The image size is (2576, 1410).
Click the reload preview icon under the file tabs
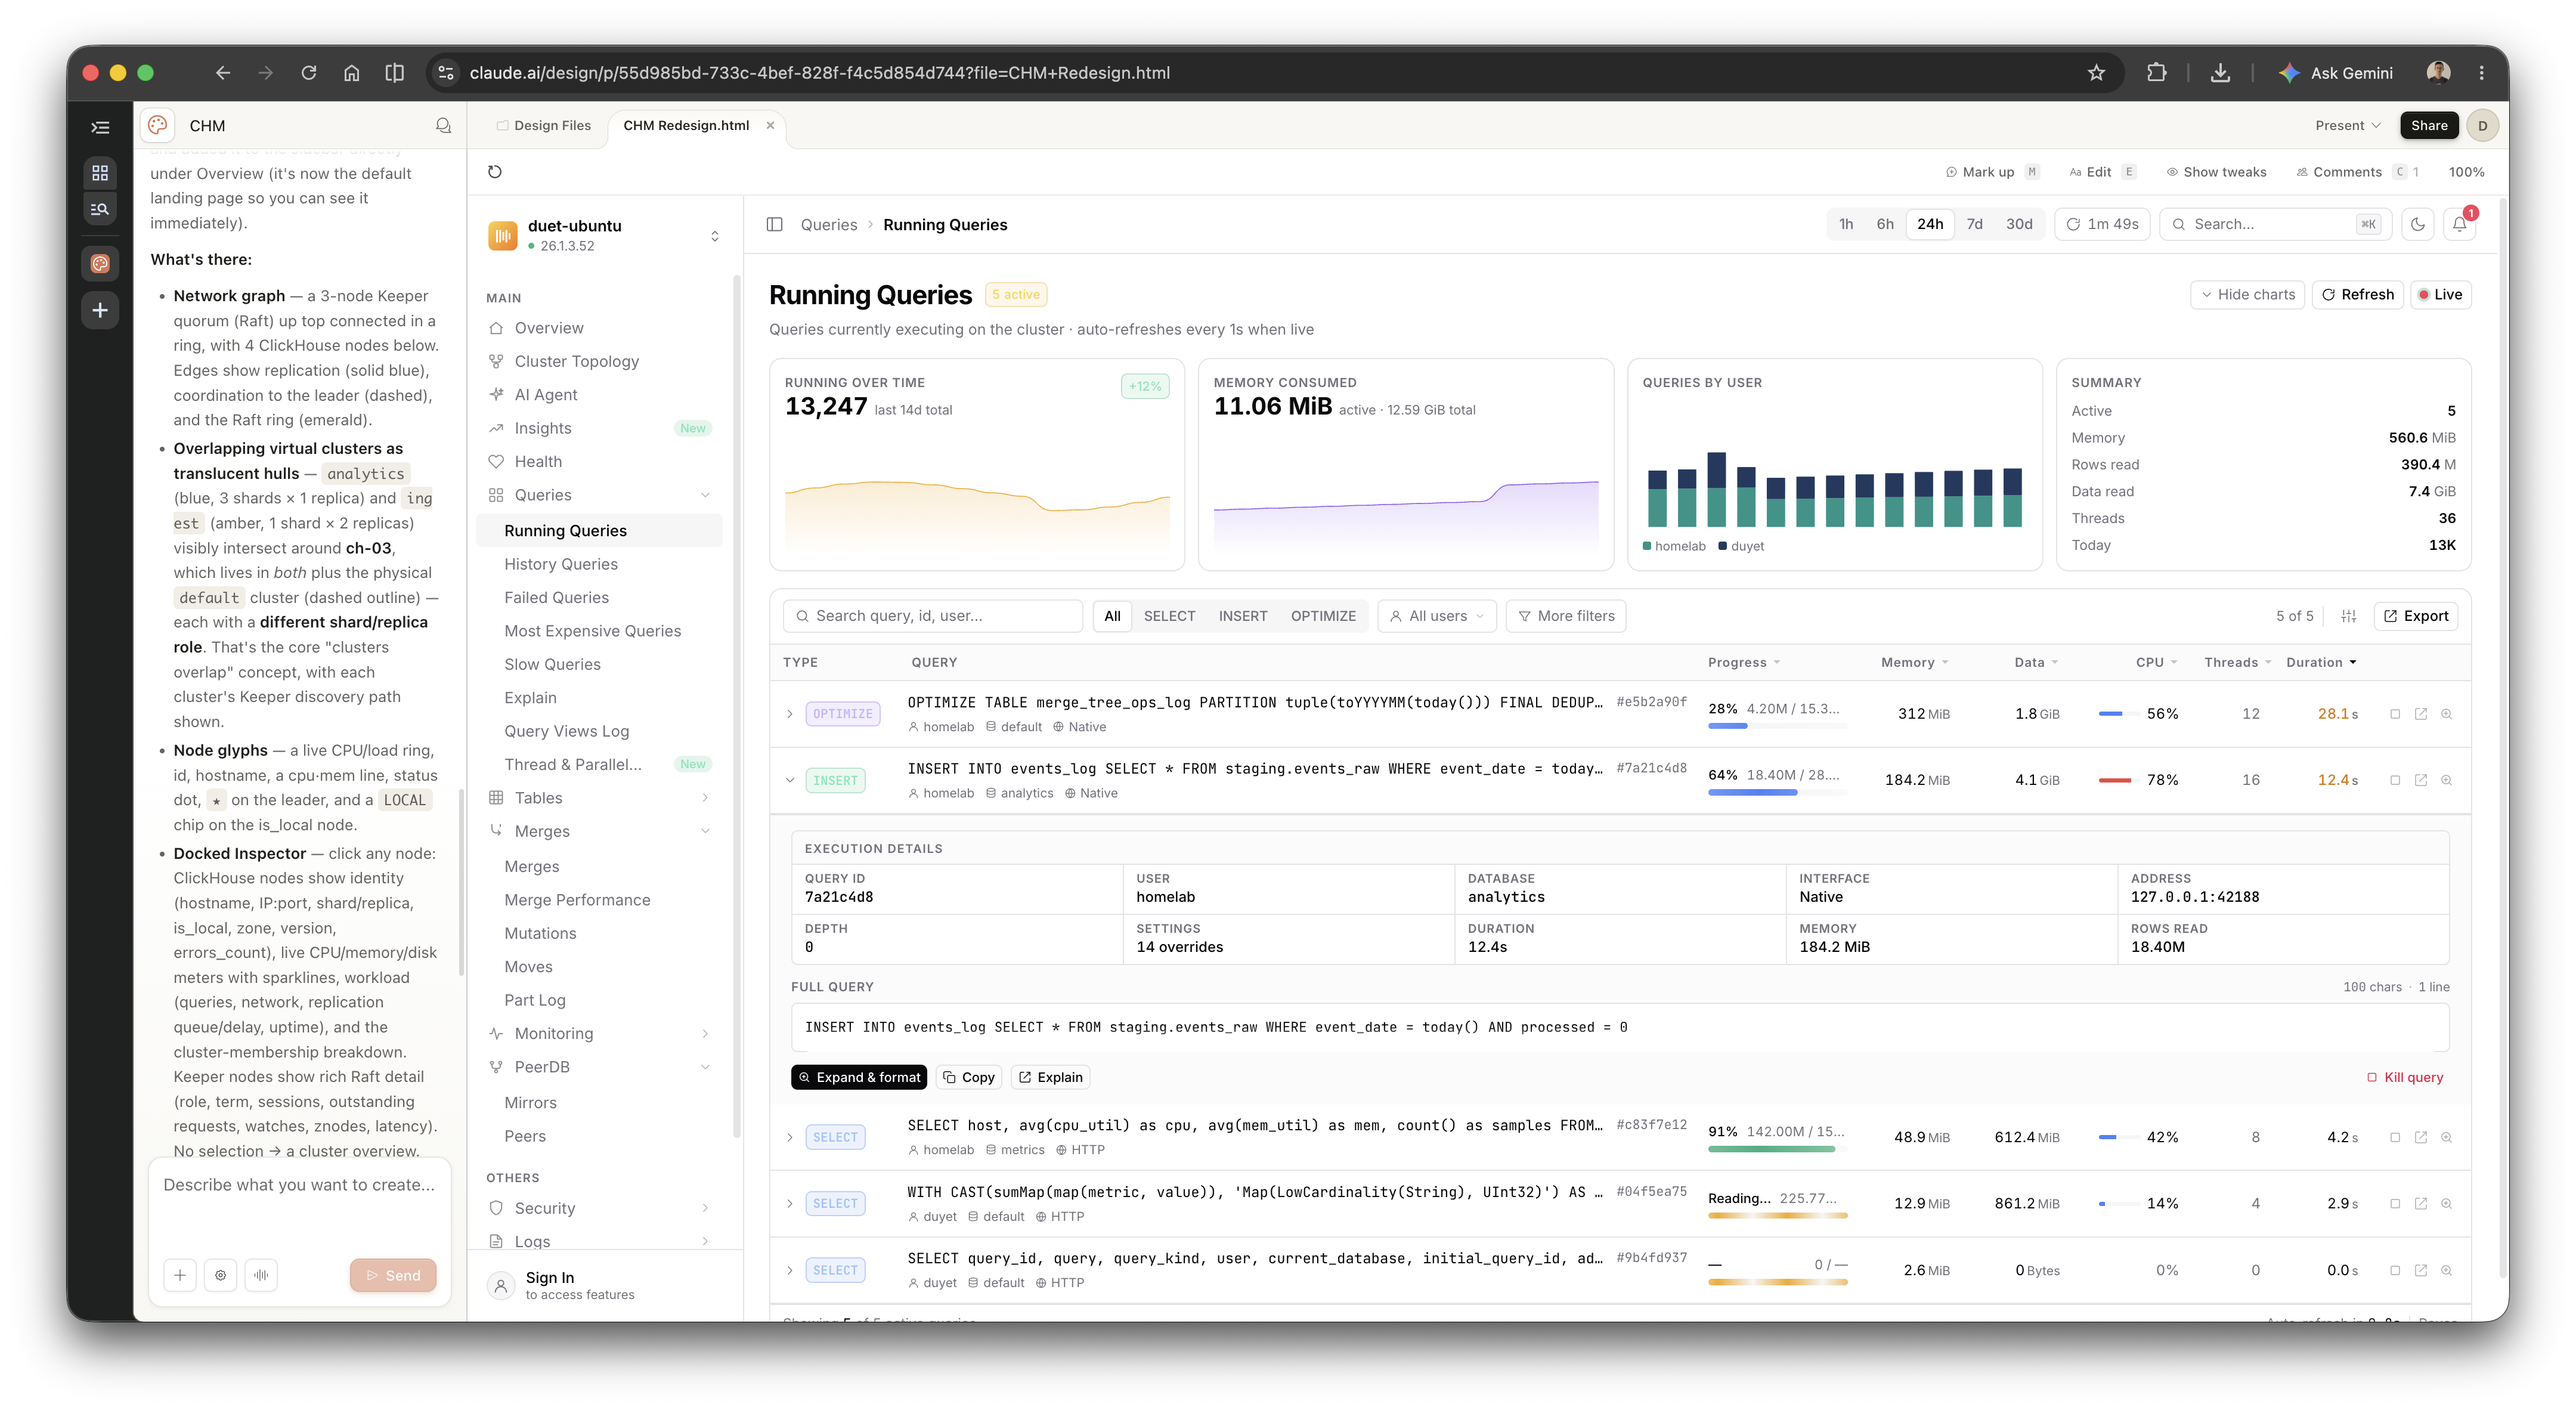point(494,172)
